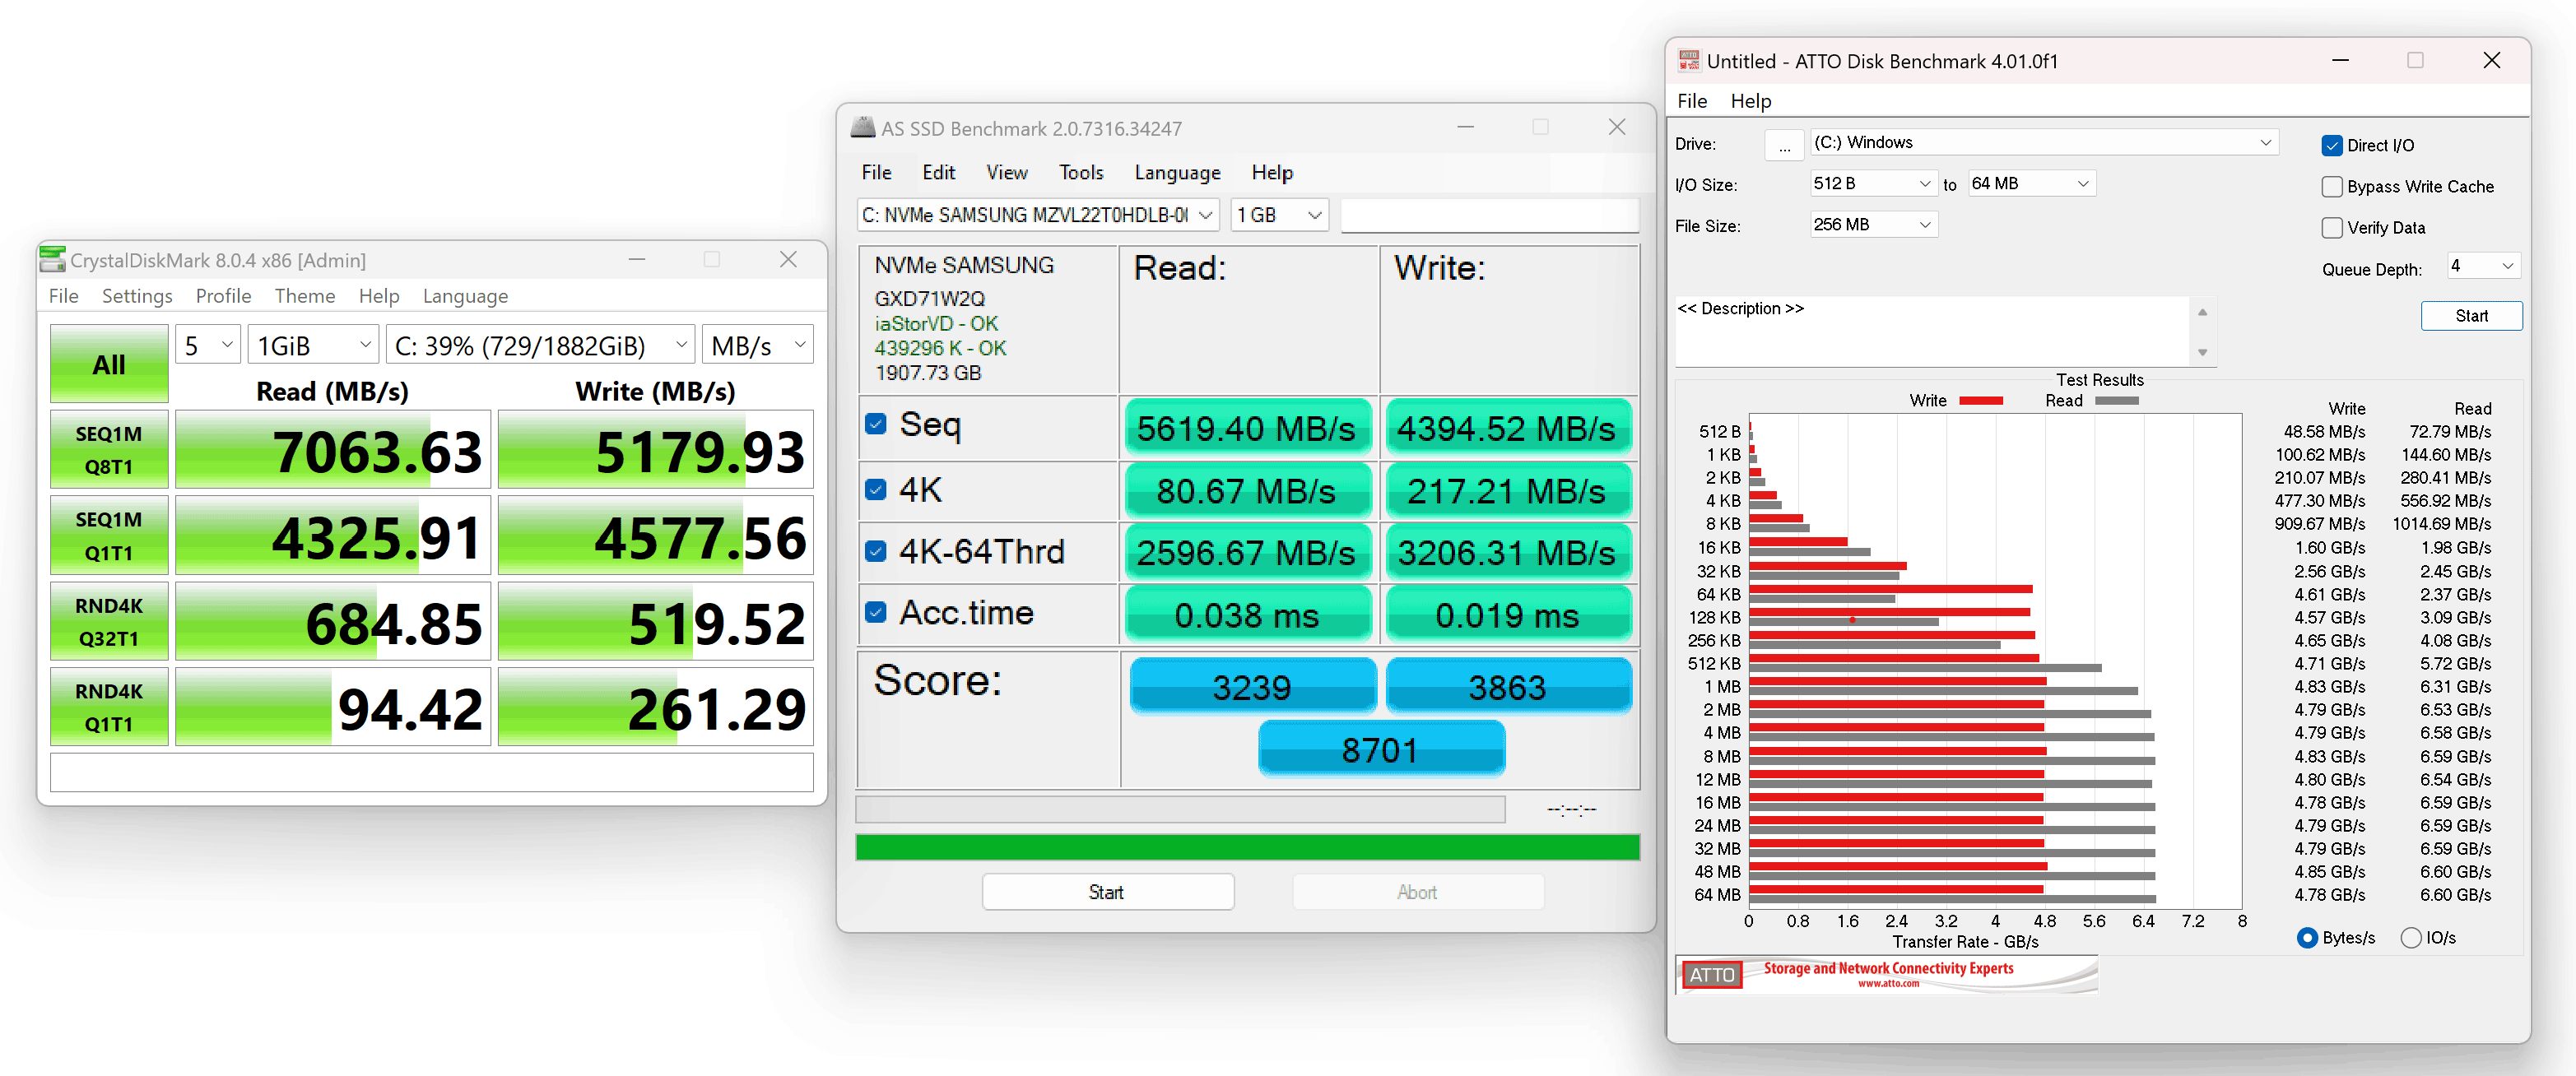
Task: Enable Bypass Write Cache option
Action: pos(2332,187)
